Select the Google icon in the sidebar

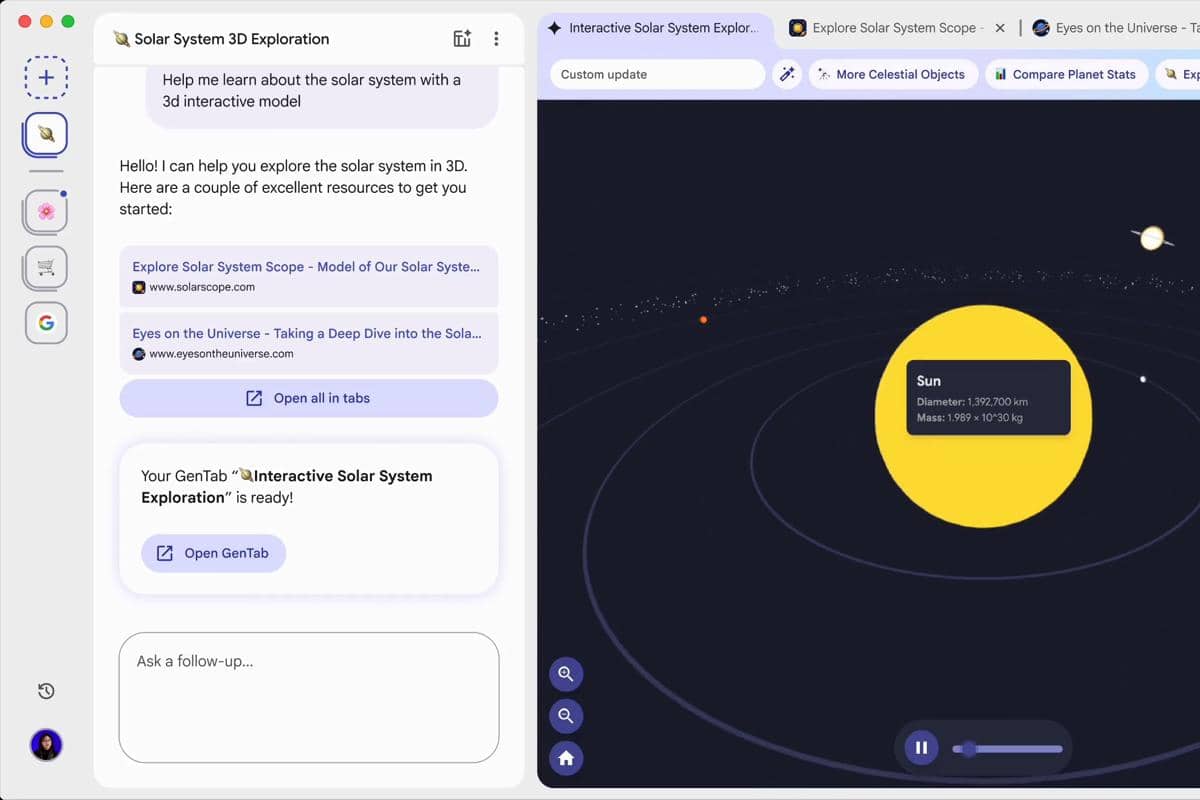coord(45,322)
